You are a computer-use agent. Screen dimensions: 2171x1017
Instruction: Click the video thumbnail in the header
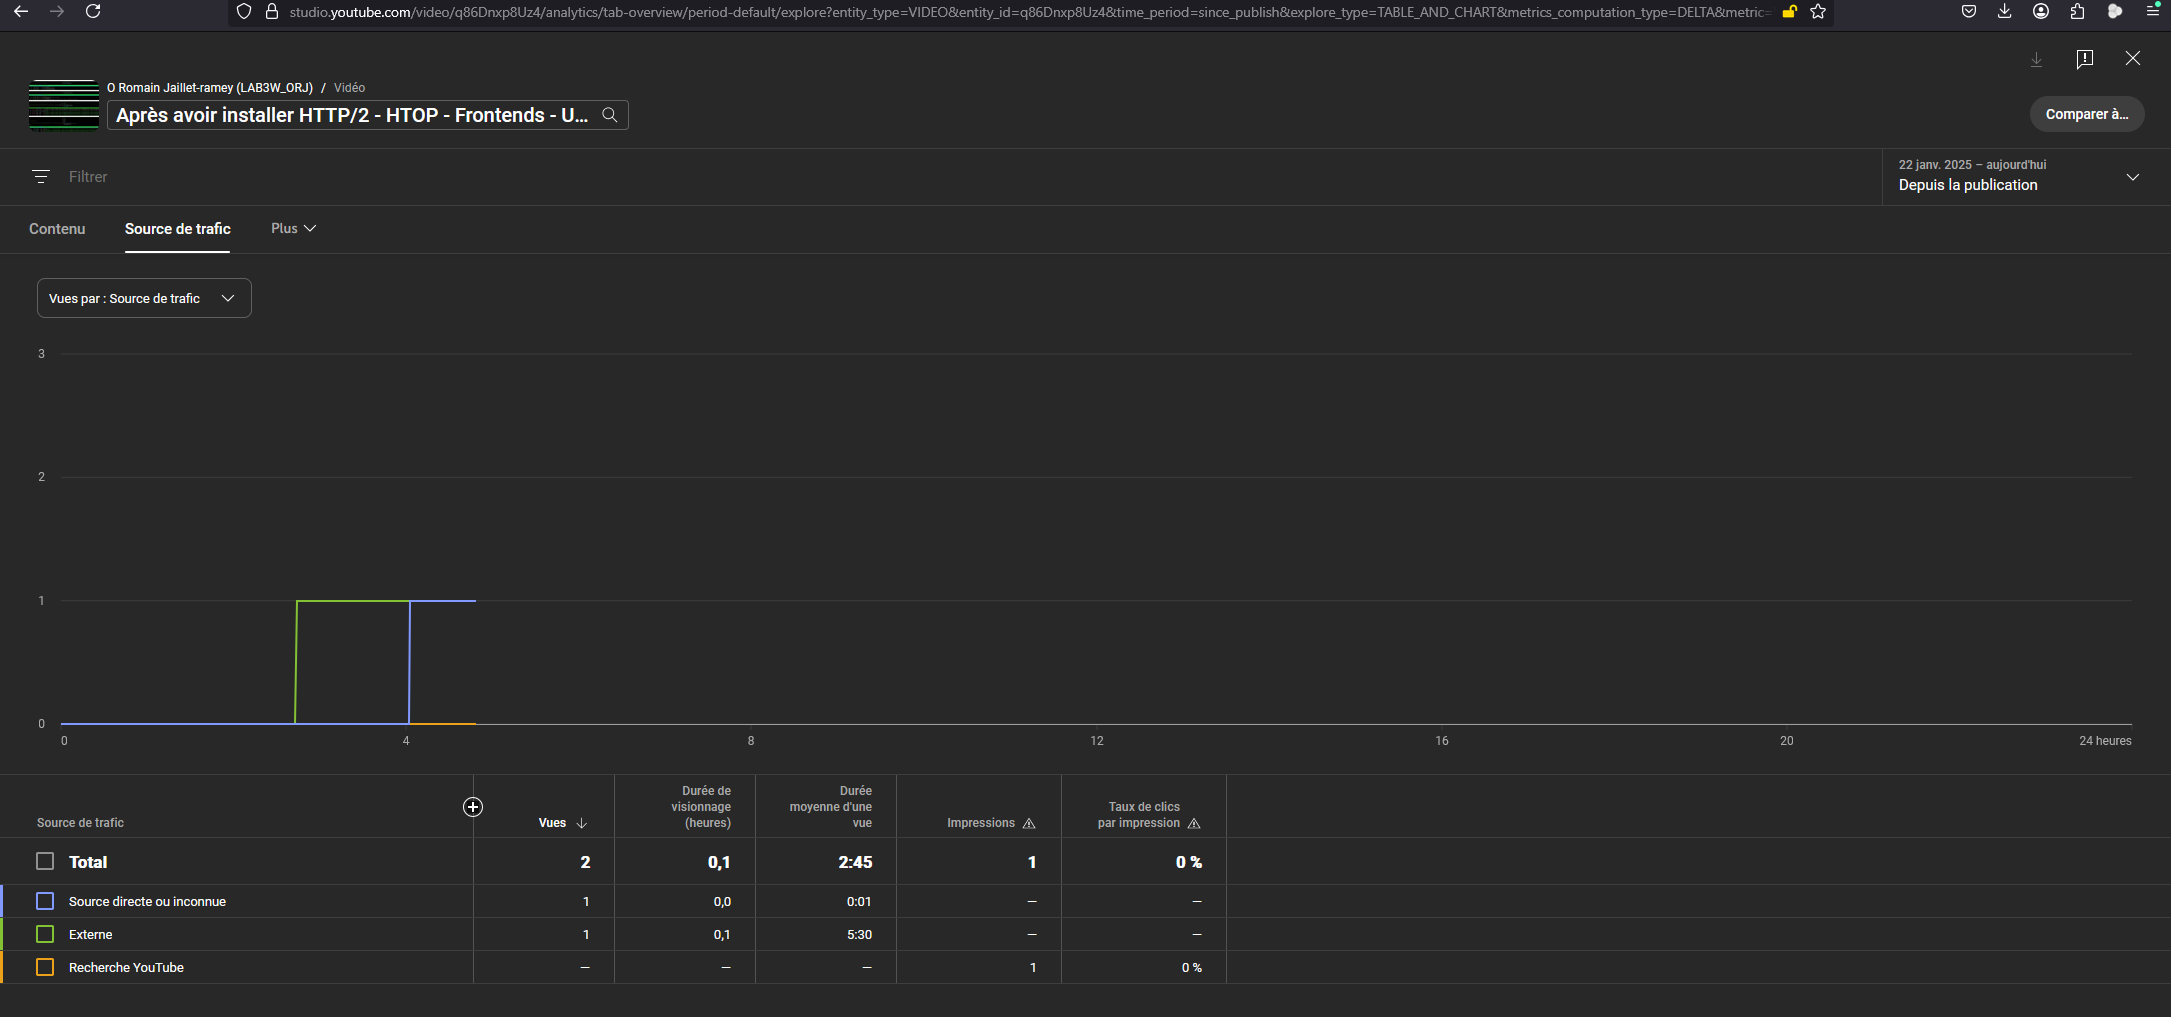point(64,105)
